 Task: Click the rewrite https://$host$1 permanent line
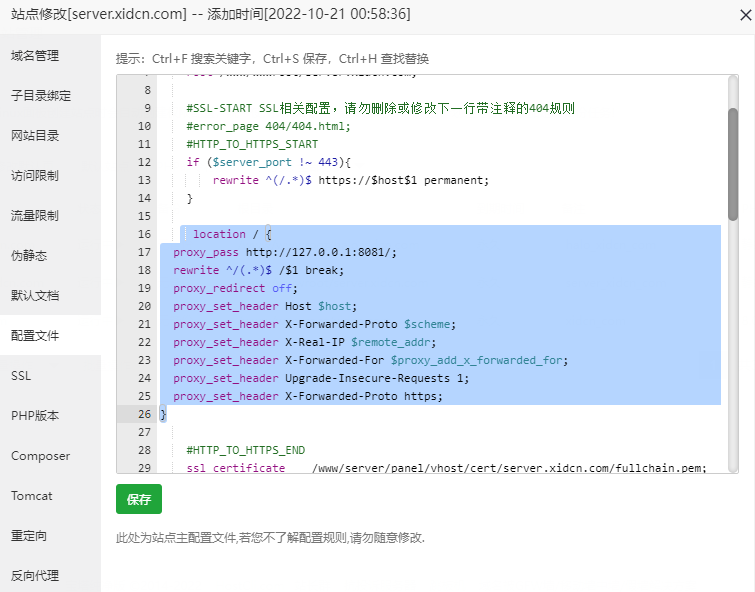coord(350,180)
